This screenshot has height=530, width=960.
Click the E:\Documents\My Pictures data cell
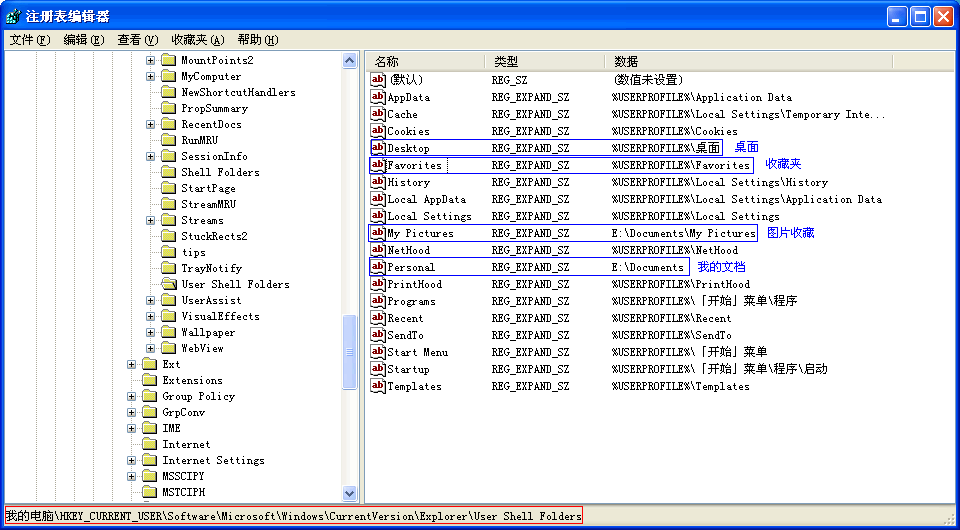(683, 233)
